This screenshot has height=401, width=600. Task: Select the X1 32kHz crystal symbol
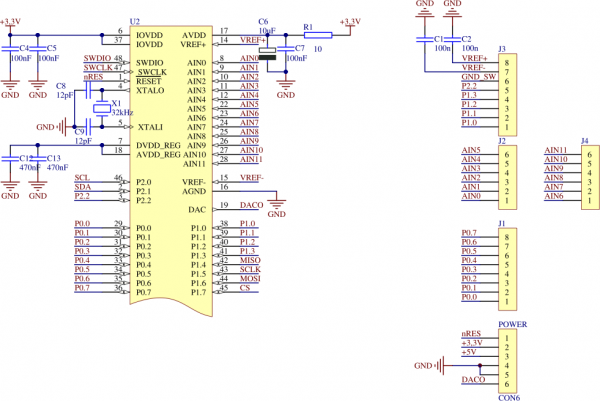coord(101,108)
